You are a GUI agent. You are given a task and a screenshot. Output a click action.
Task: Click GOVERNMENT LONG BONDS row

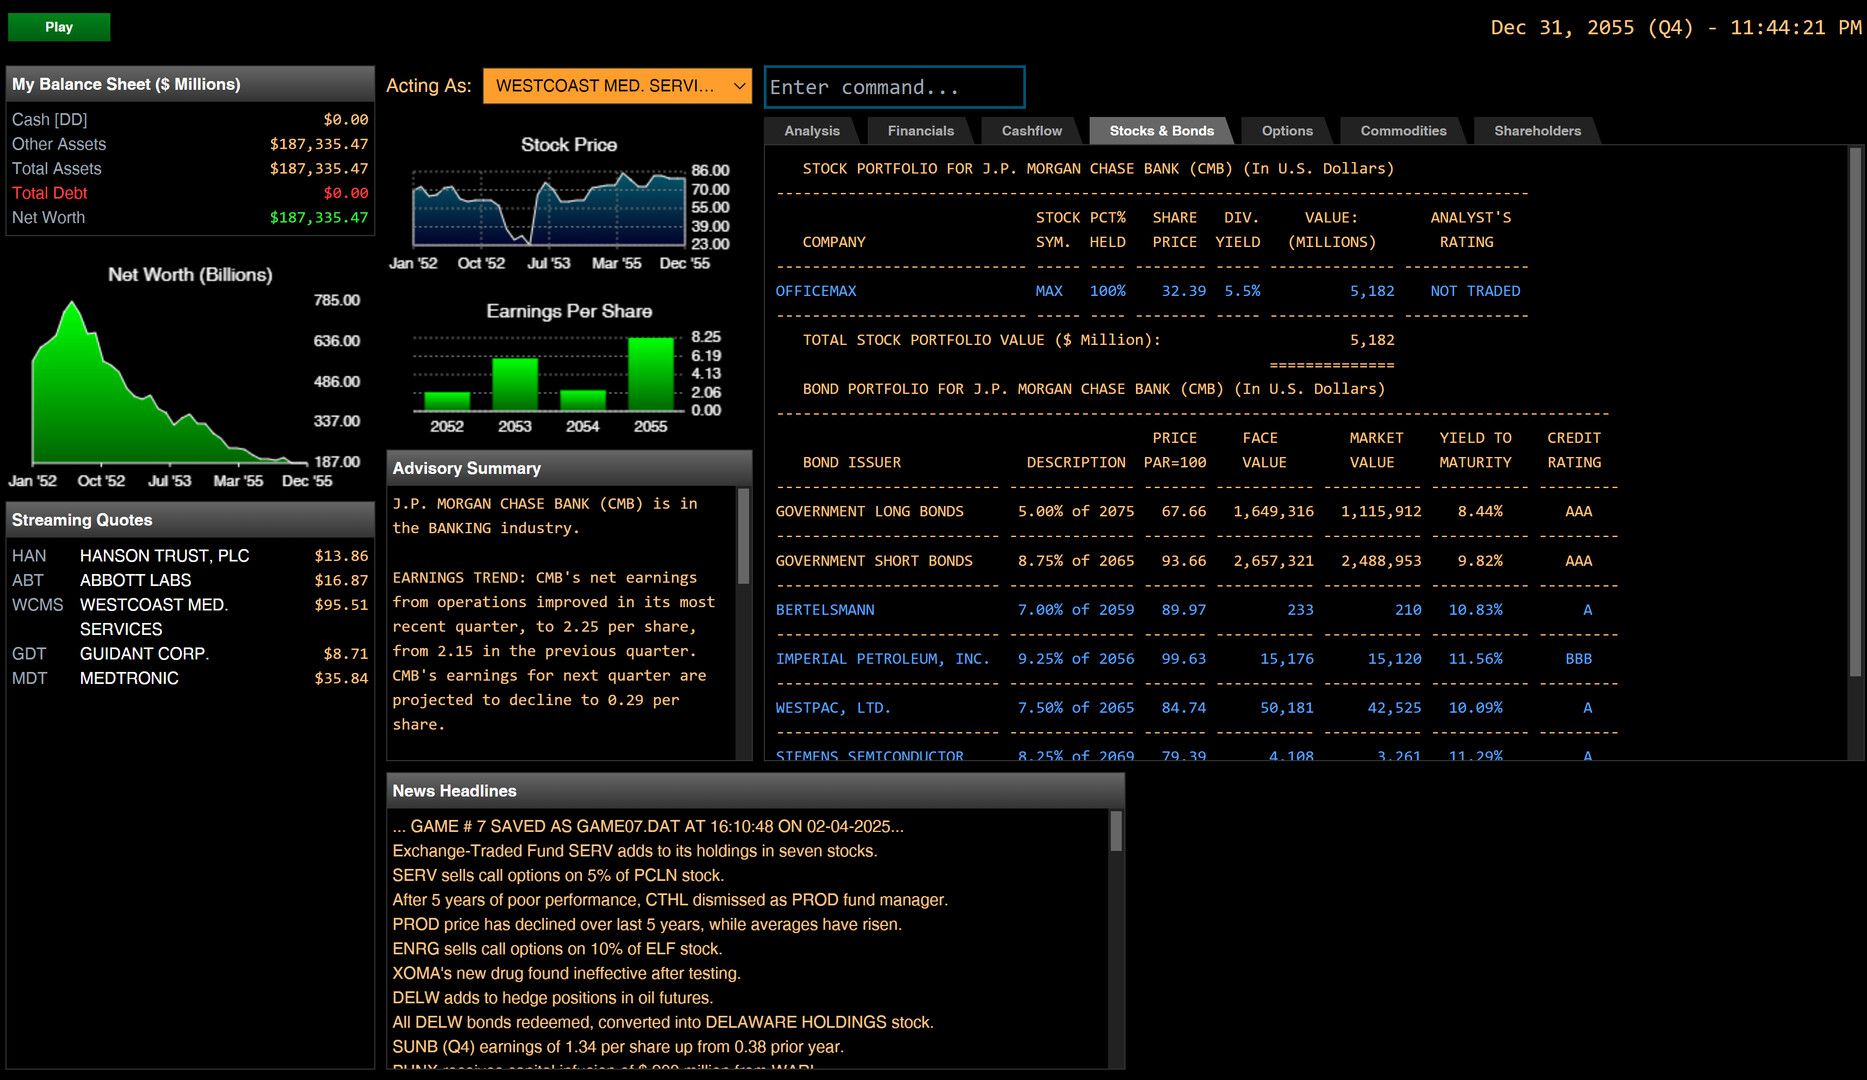1197,512
